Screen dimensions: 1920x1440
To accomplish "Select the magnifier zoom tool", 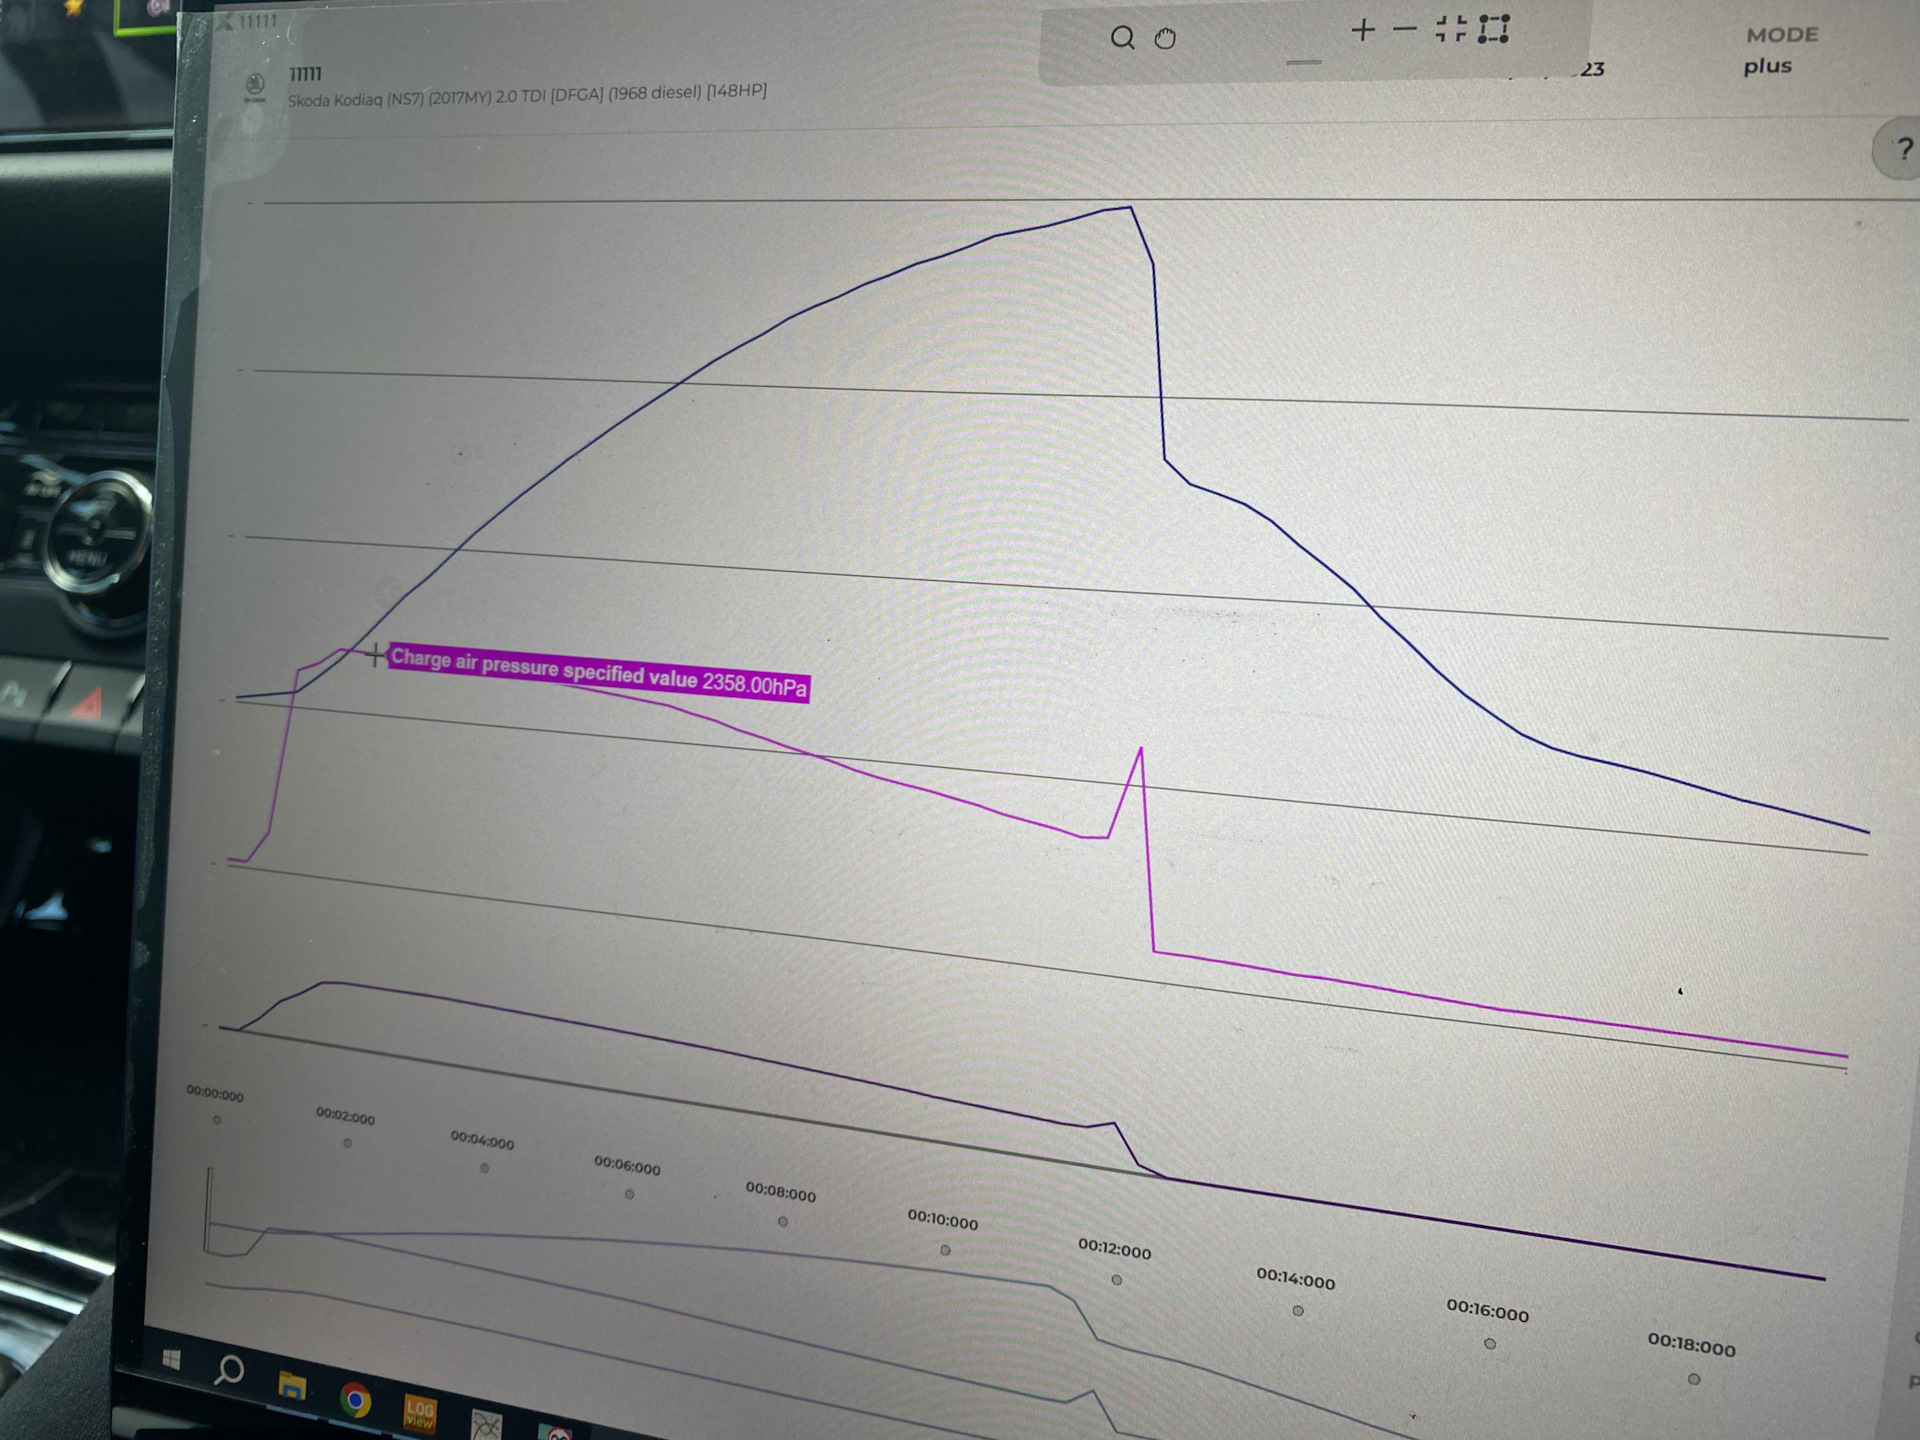I will click(1123, 38).
